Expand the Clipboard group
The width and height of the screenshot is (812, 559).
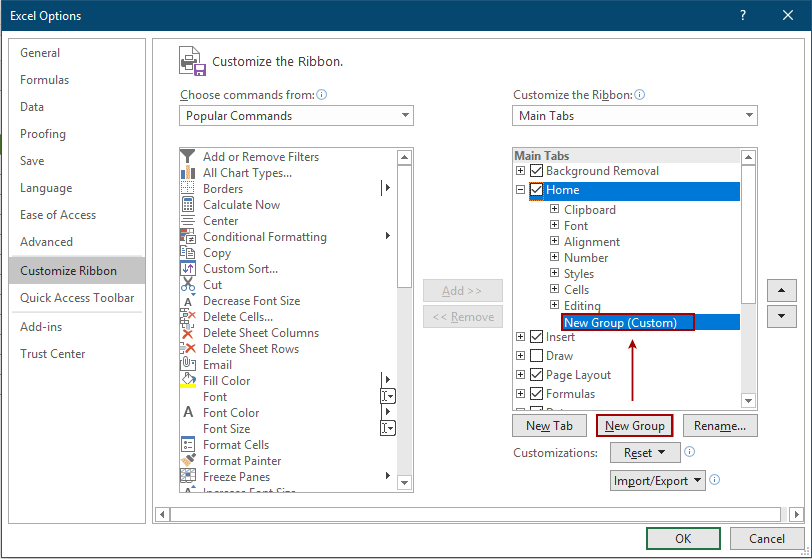pyautogui.click(x=554, y=209)
